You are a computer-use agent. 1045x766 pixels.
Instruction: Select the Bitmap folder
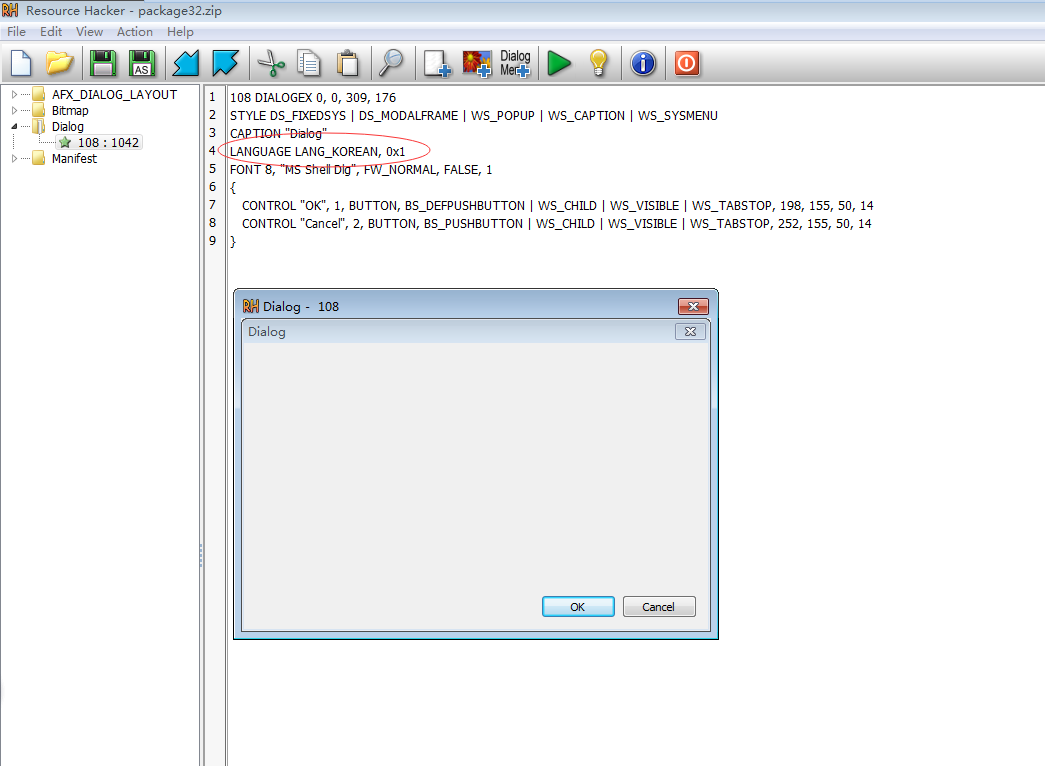69,111
